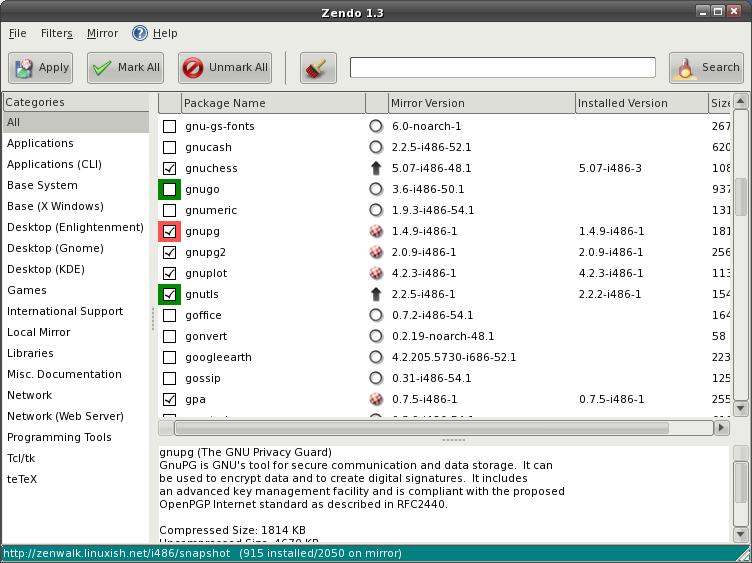The width and height of the screenshot is (752, 563).
Task: Uncheck the gnupg package checkbox
Action: click(169, 232)
